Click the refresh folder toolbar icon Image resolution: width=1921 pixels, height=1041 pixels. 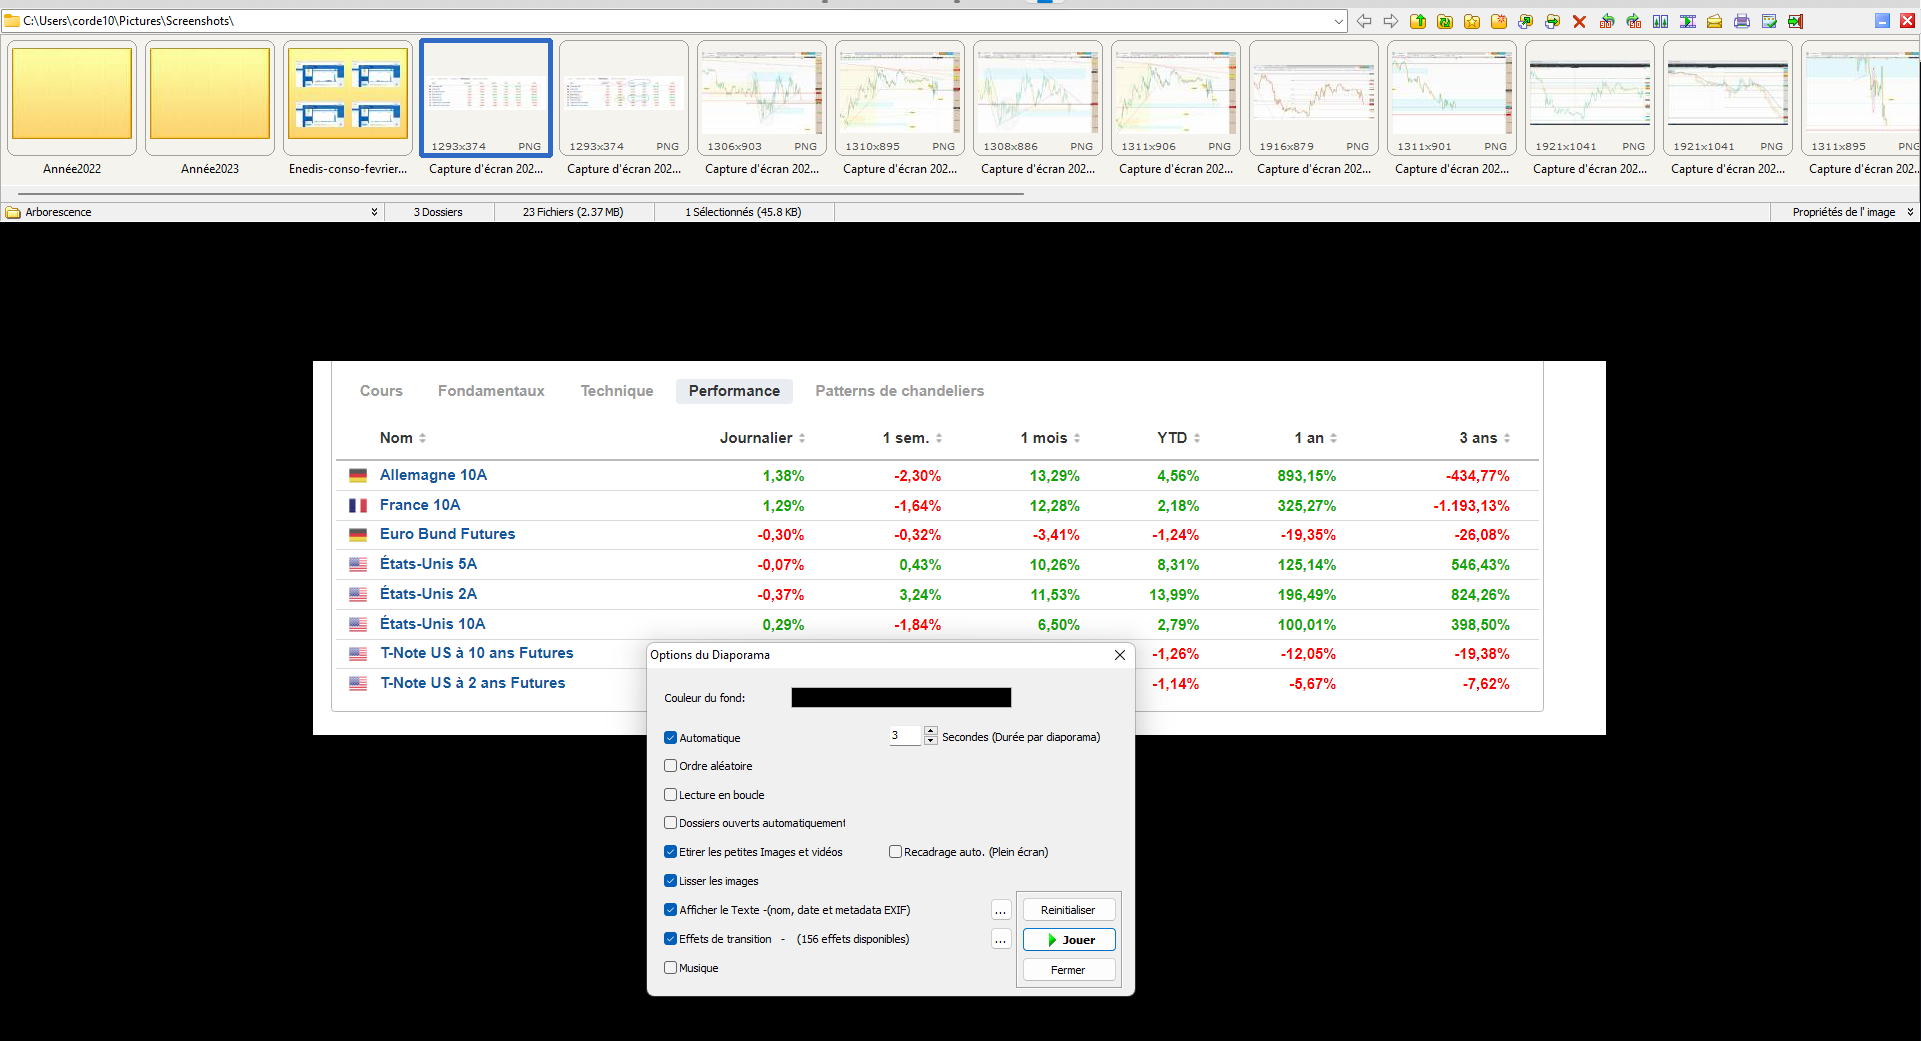click(x=1445, y=21)
